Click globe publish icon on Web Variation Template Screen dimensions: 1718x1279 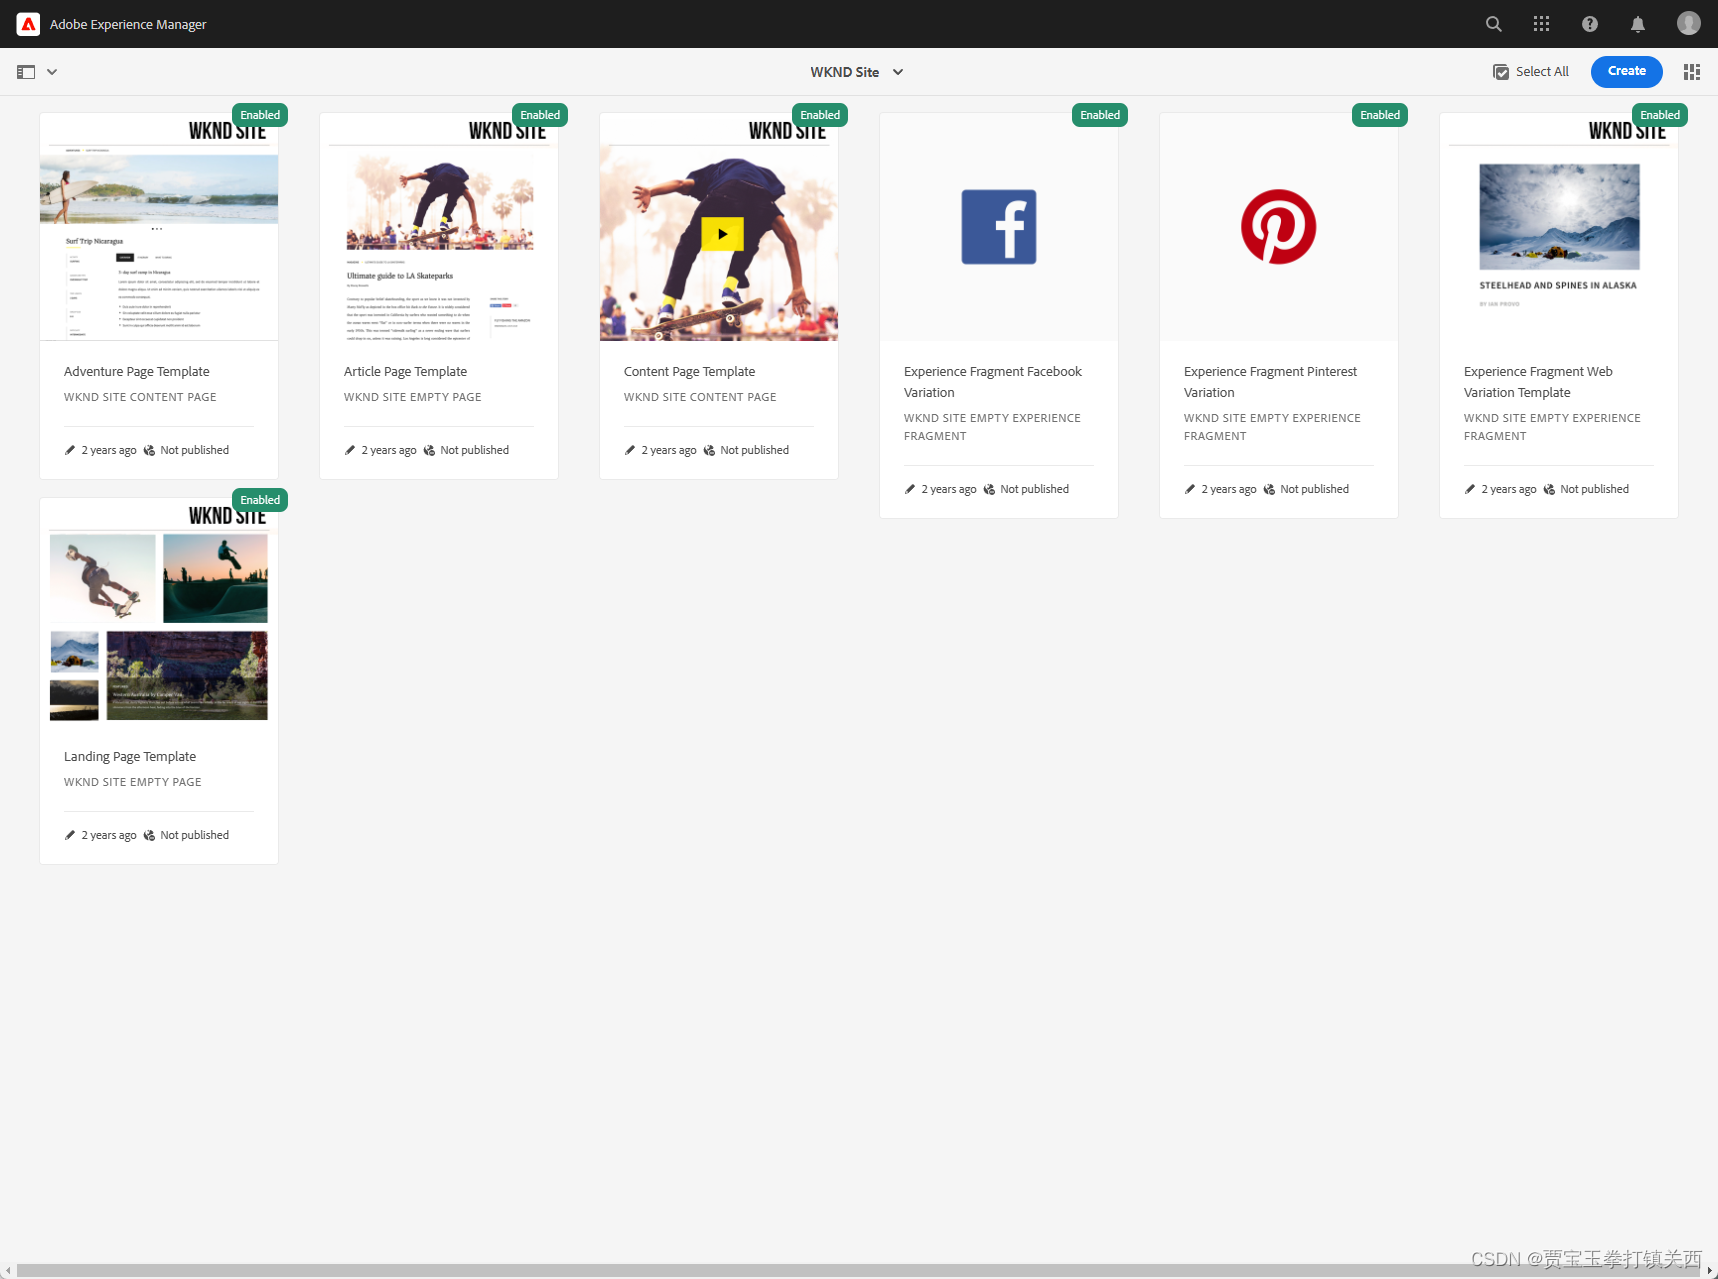1549,489
